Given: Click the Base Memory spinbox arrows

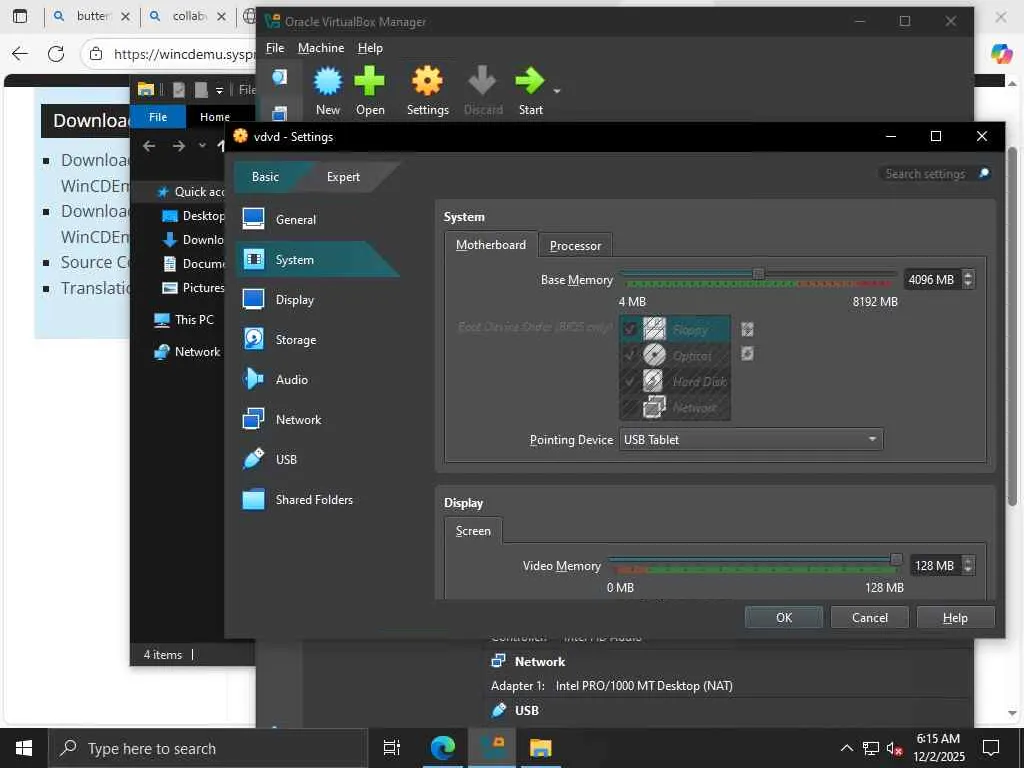Looking at the screenshot, I should [x=968, y=280].
